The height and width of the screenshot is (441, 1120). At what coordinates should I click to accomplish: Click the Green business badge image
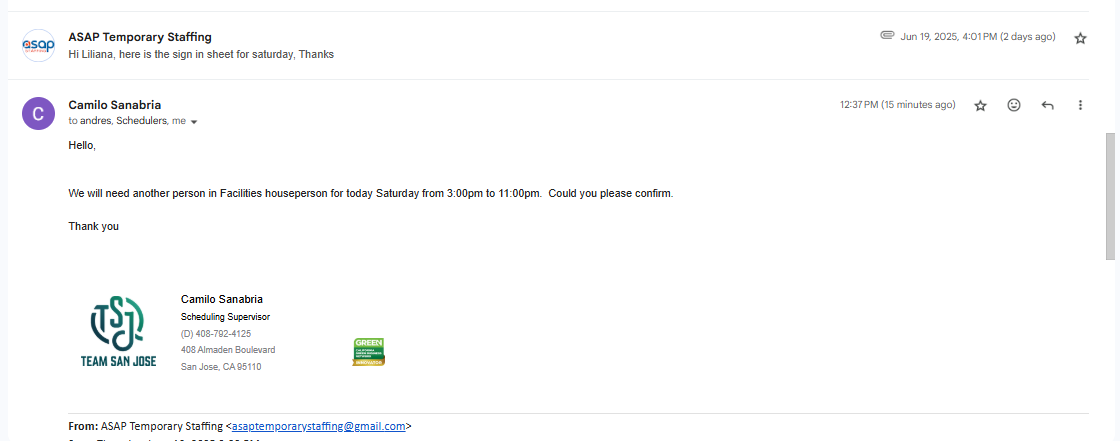pos(369,351)
